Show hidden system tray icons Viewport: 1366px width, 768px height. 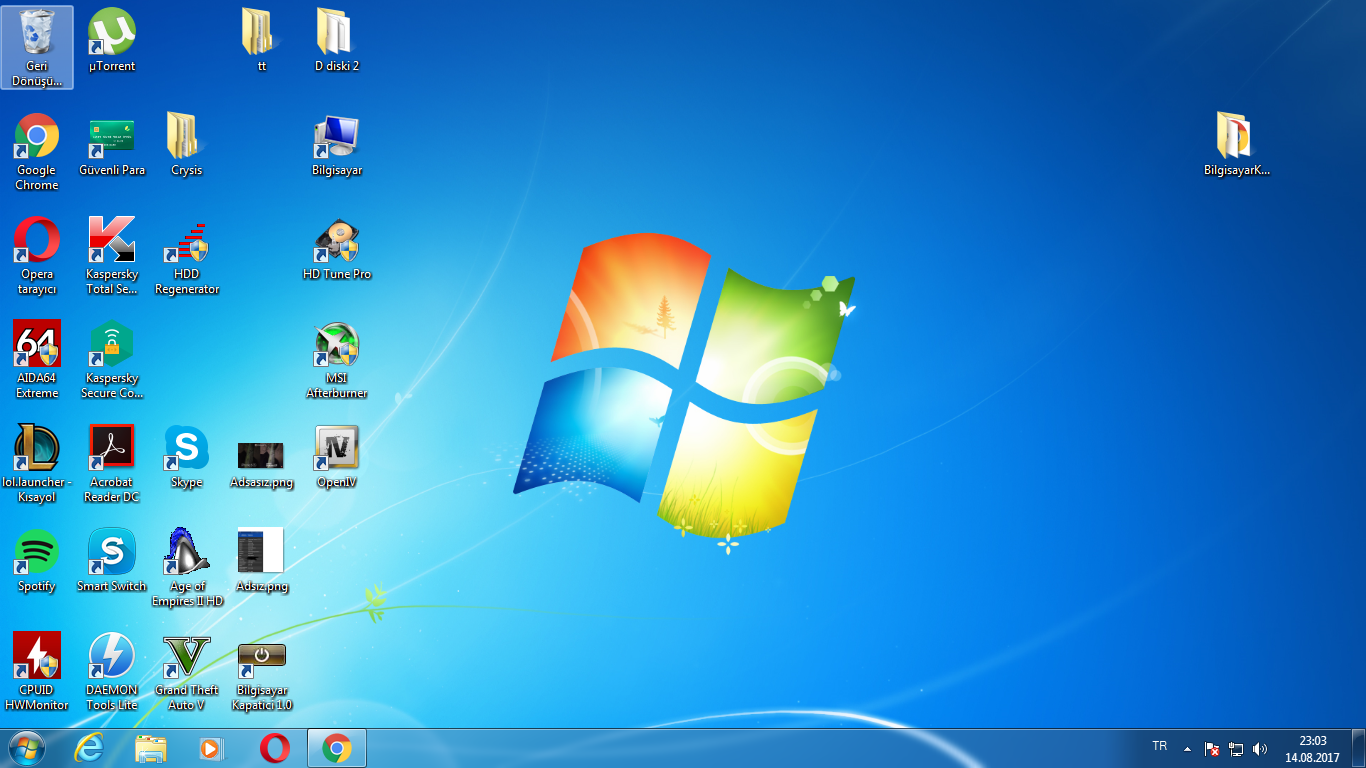tap(1187, 748)
